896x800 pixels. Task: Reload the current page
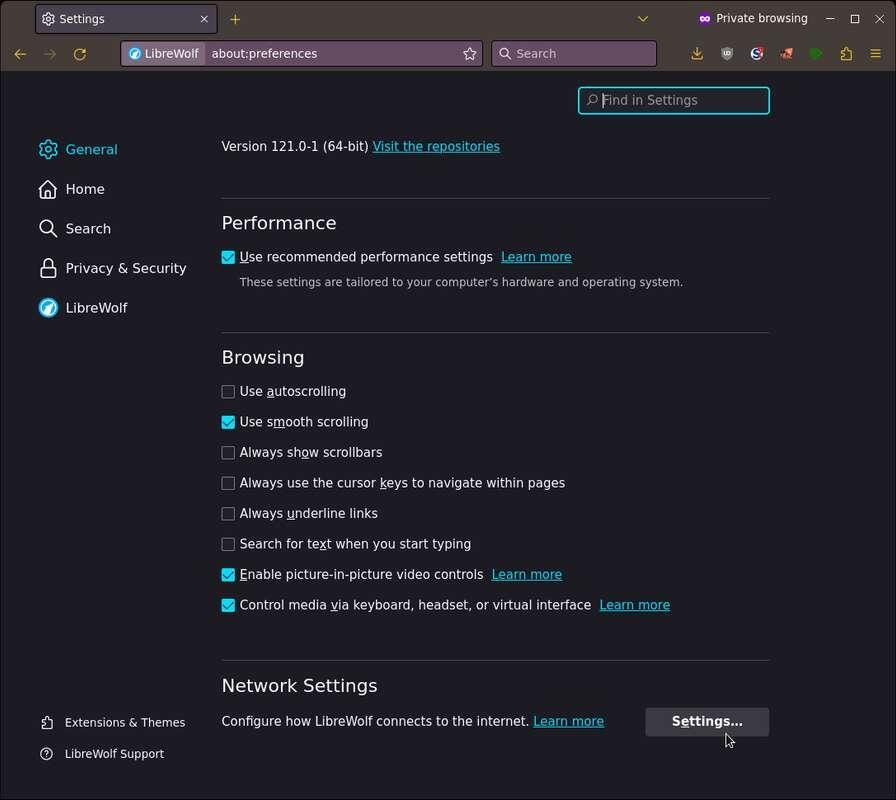80,54
